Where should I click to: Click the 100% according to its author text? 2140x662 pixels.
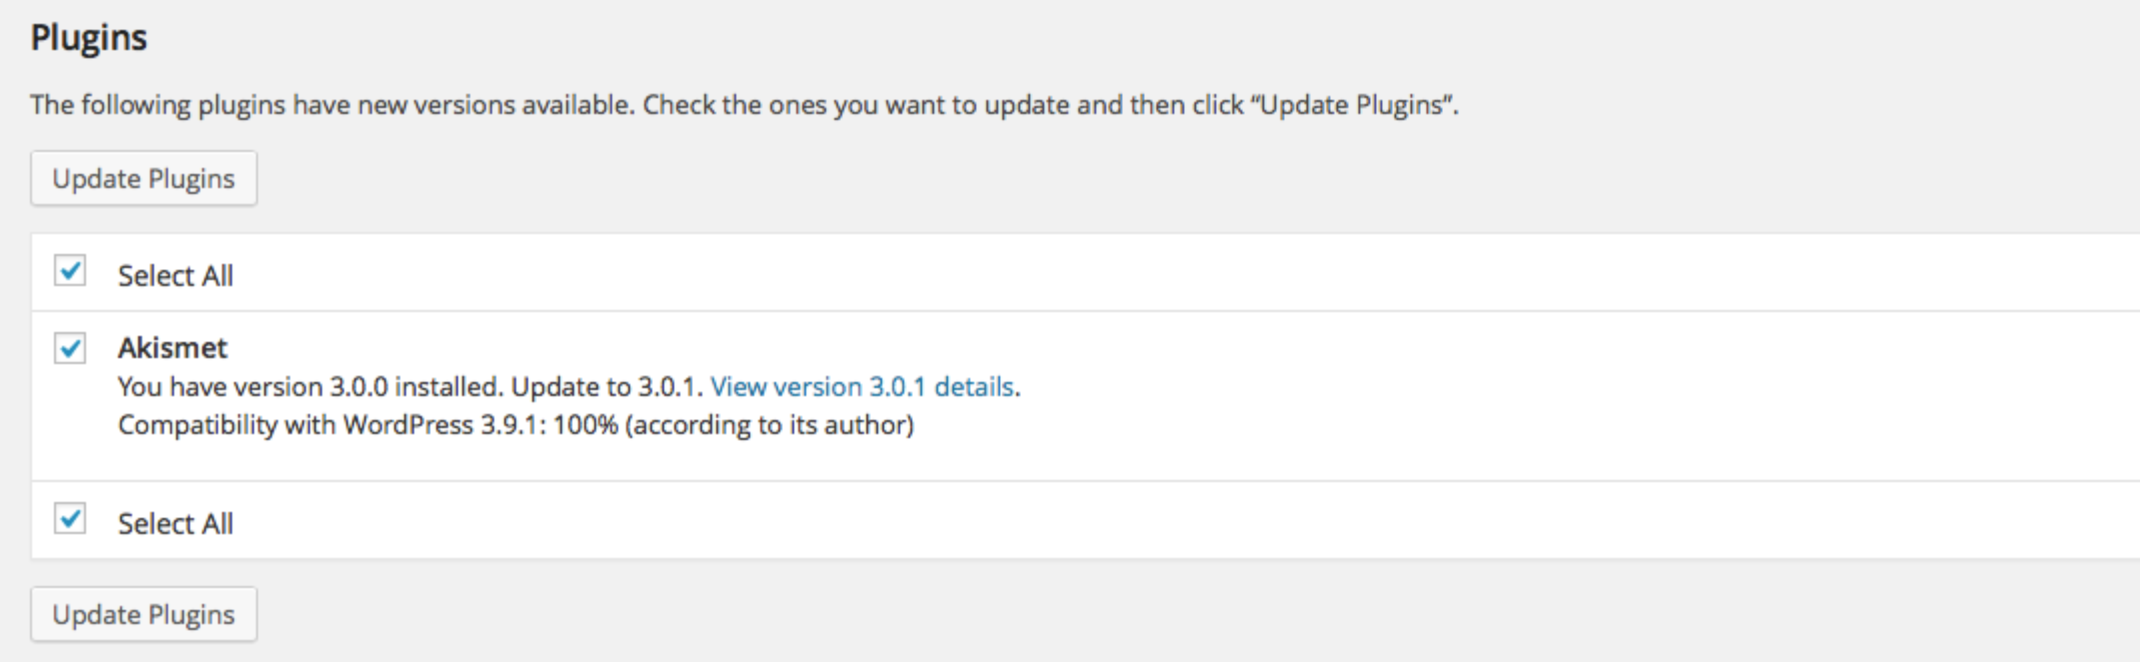point(733,425)
